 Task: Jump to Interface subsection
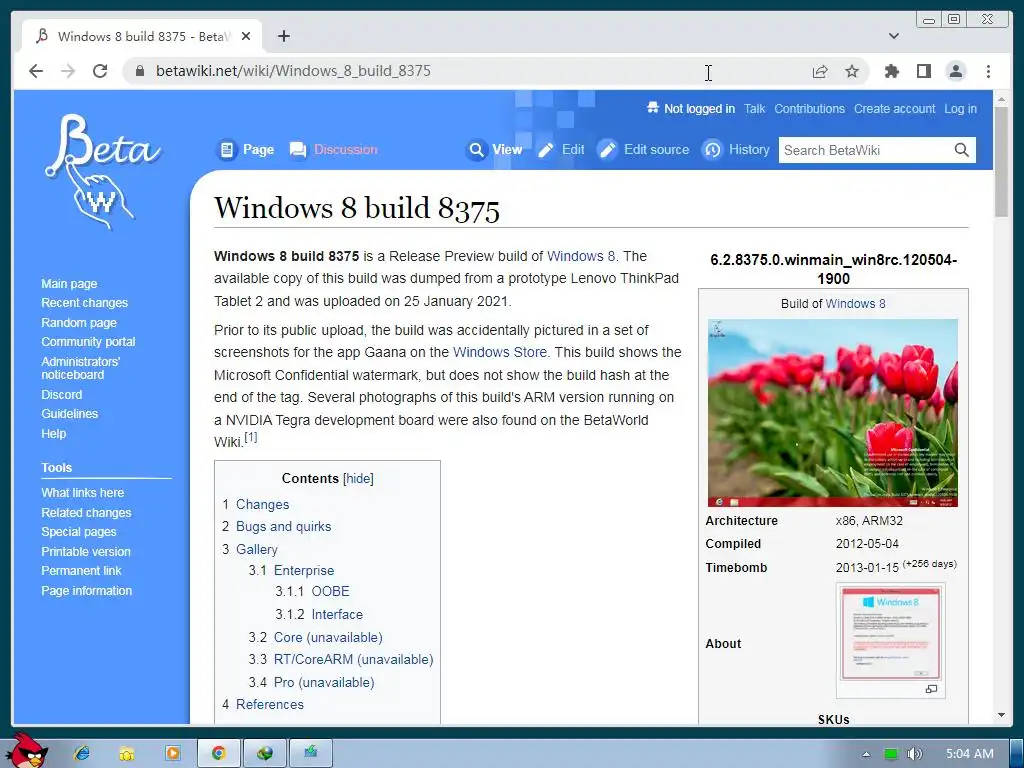click(x=337, y=614)
